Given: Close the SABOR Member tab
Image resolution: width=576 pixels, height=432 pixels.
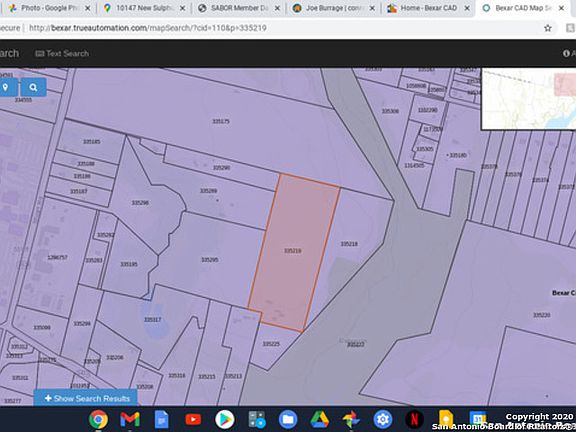Looking at the screenshot, I should (x=278, y=8).
